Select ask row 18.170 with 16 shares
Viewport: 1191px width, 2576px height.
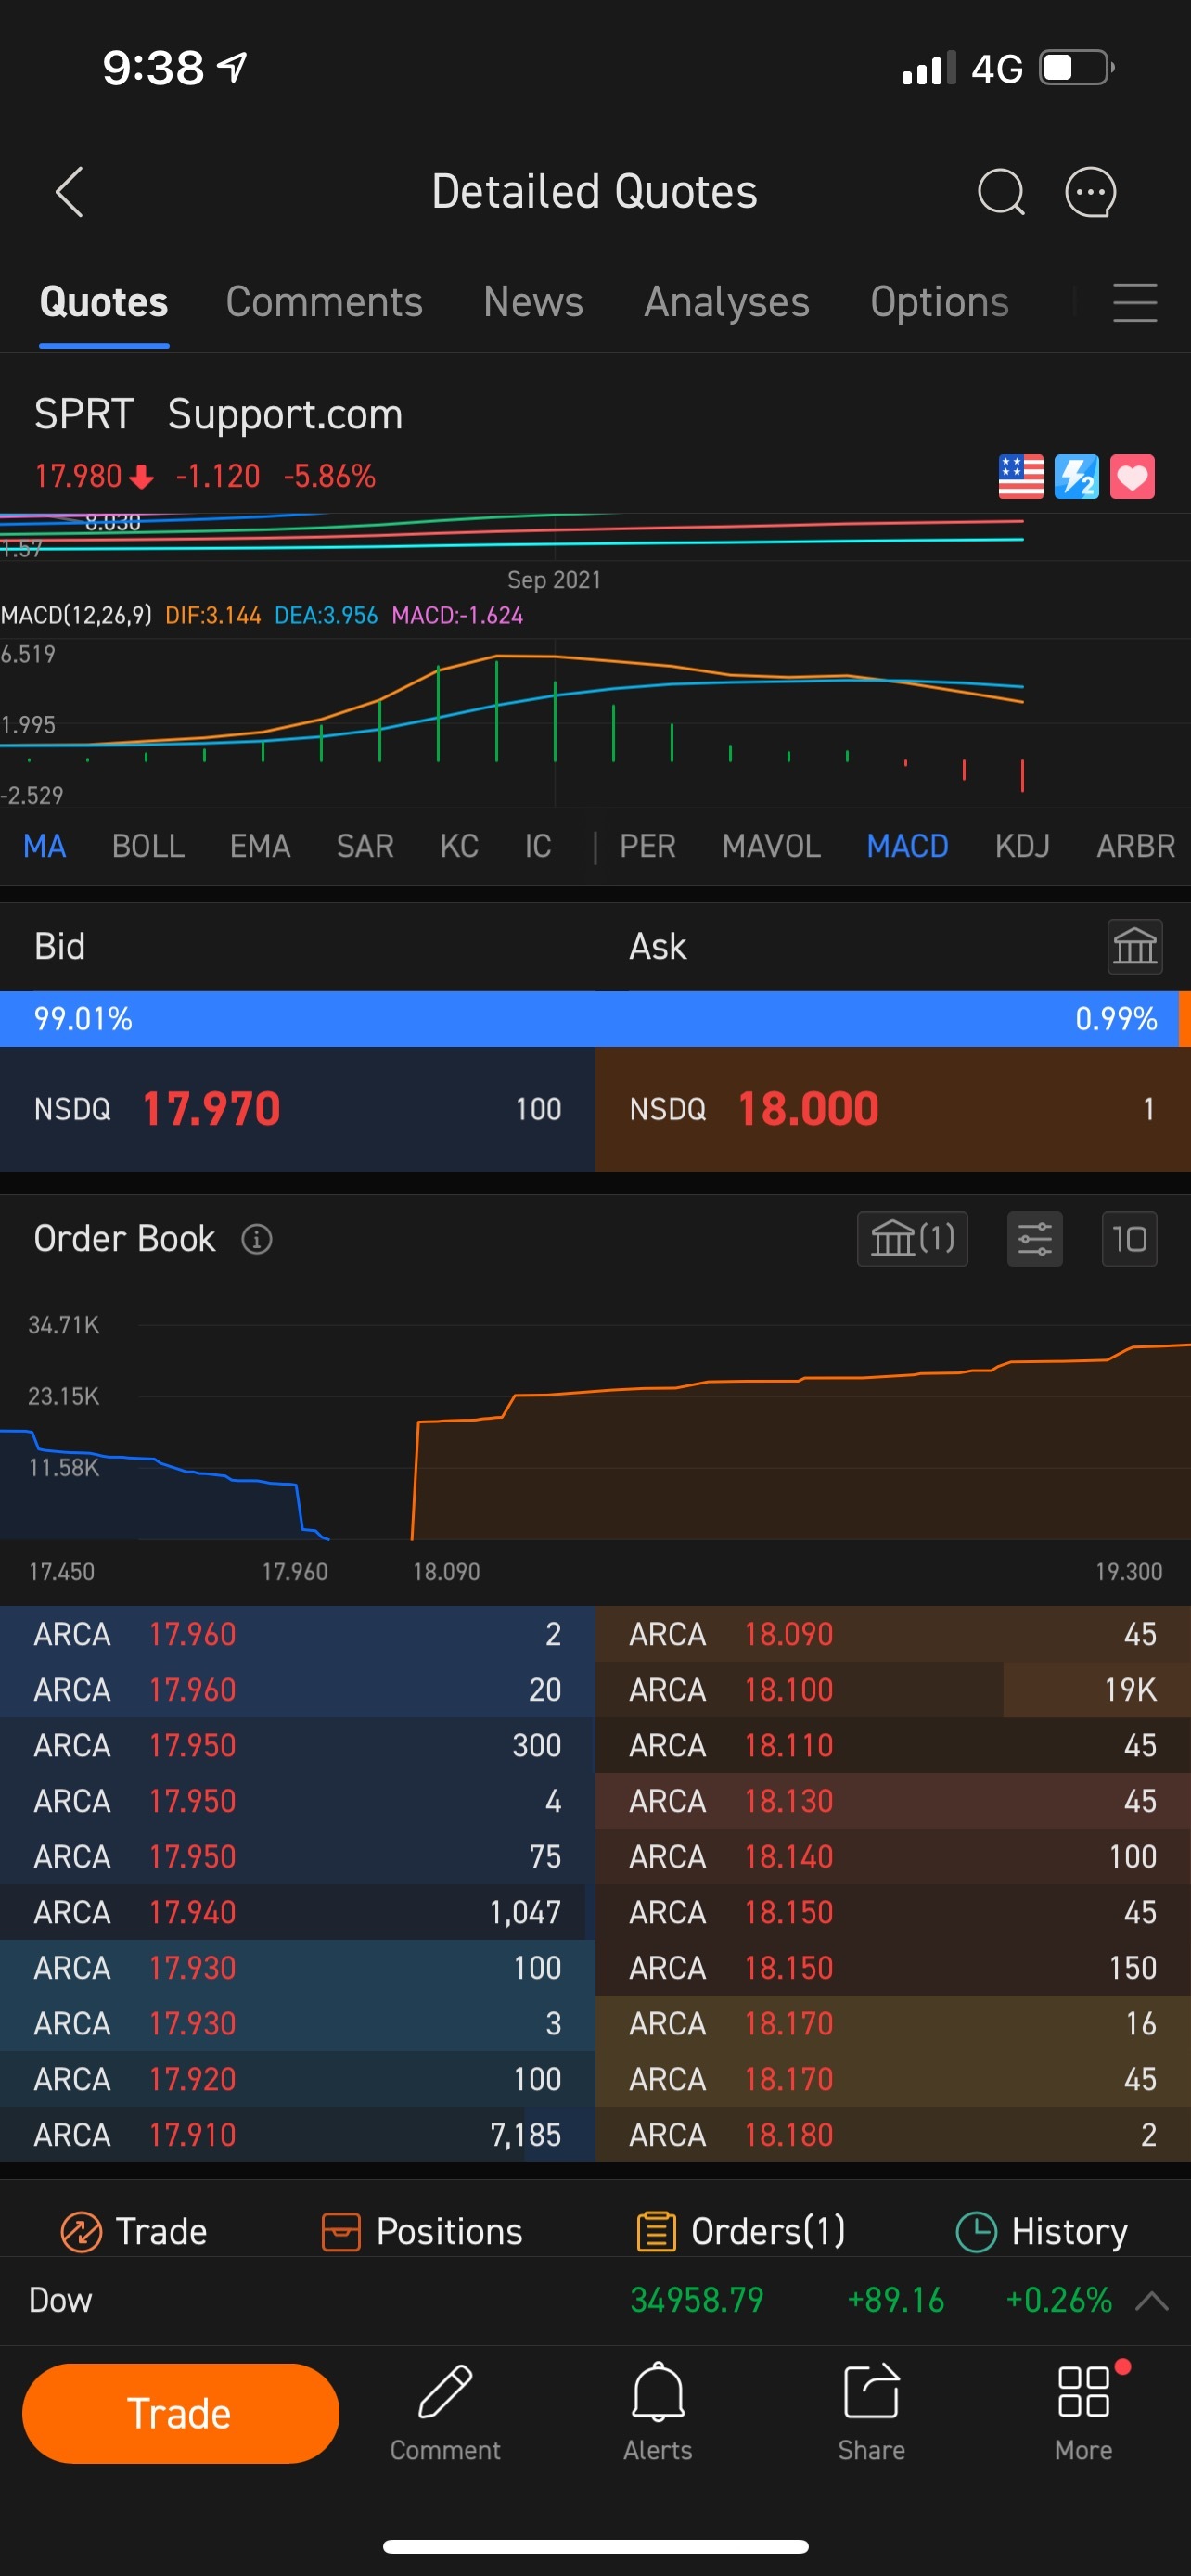click(893, 2023)
